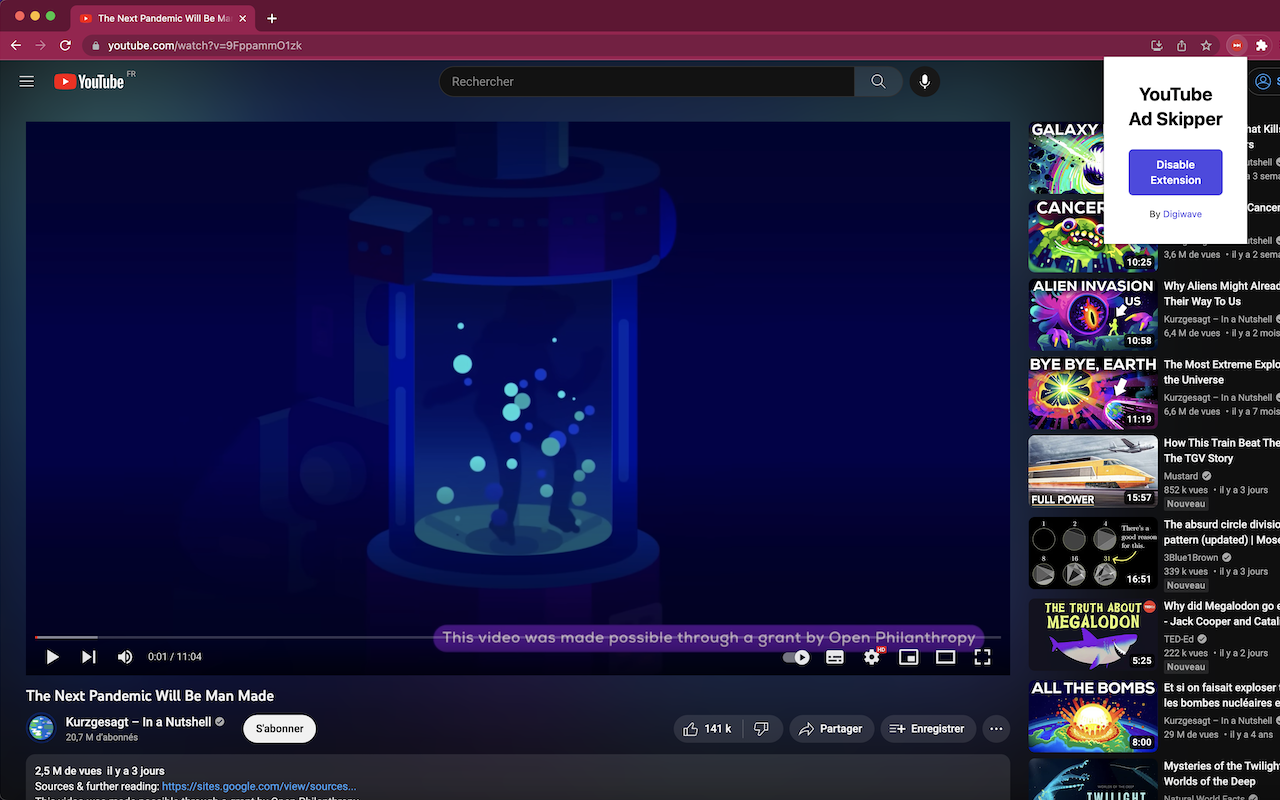This screenshot has height=800, width=1280.
Task: Switch to miniplayer mode
Action: pos(908,657)
